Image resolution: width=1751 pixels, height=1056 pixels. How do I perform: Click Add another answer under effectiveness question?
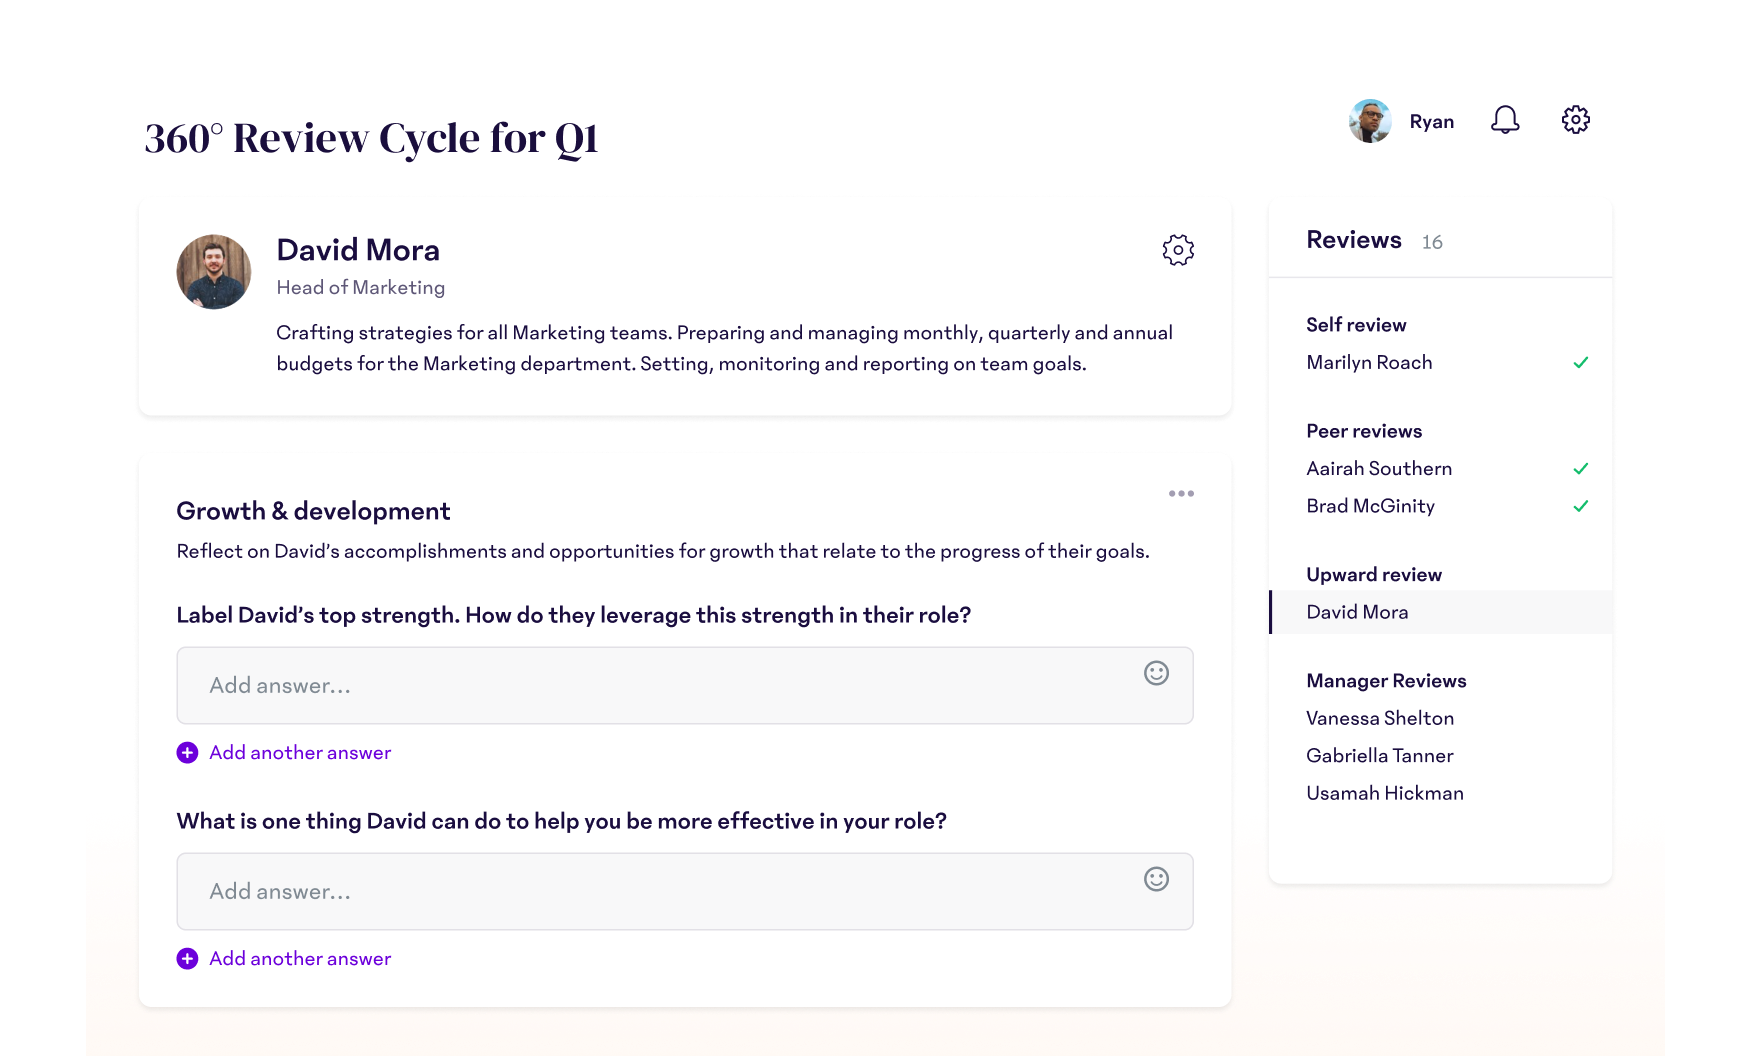point(300,959)
